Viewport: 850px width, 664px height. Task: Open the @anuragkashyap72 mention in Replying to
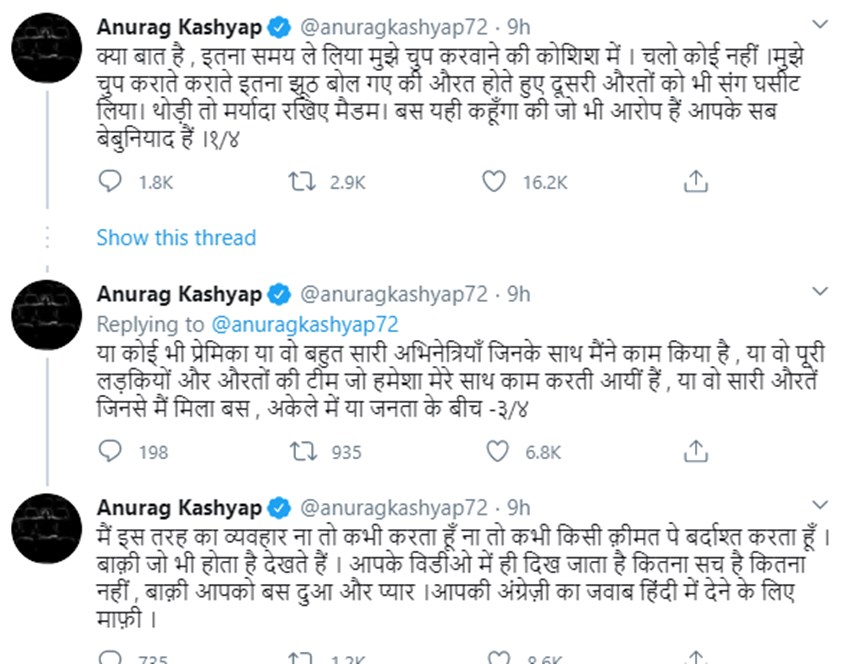click(x=305, y=323)
